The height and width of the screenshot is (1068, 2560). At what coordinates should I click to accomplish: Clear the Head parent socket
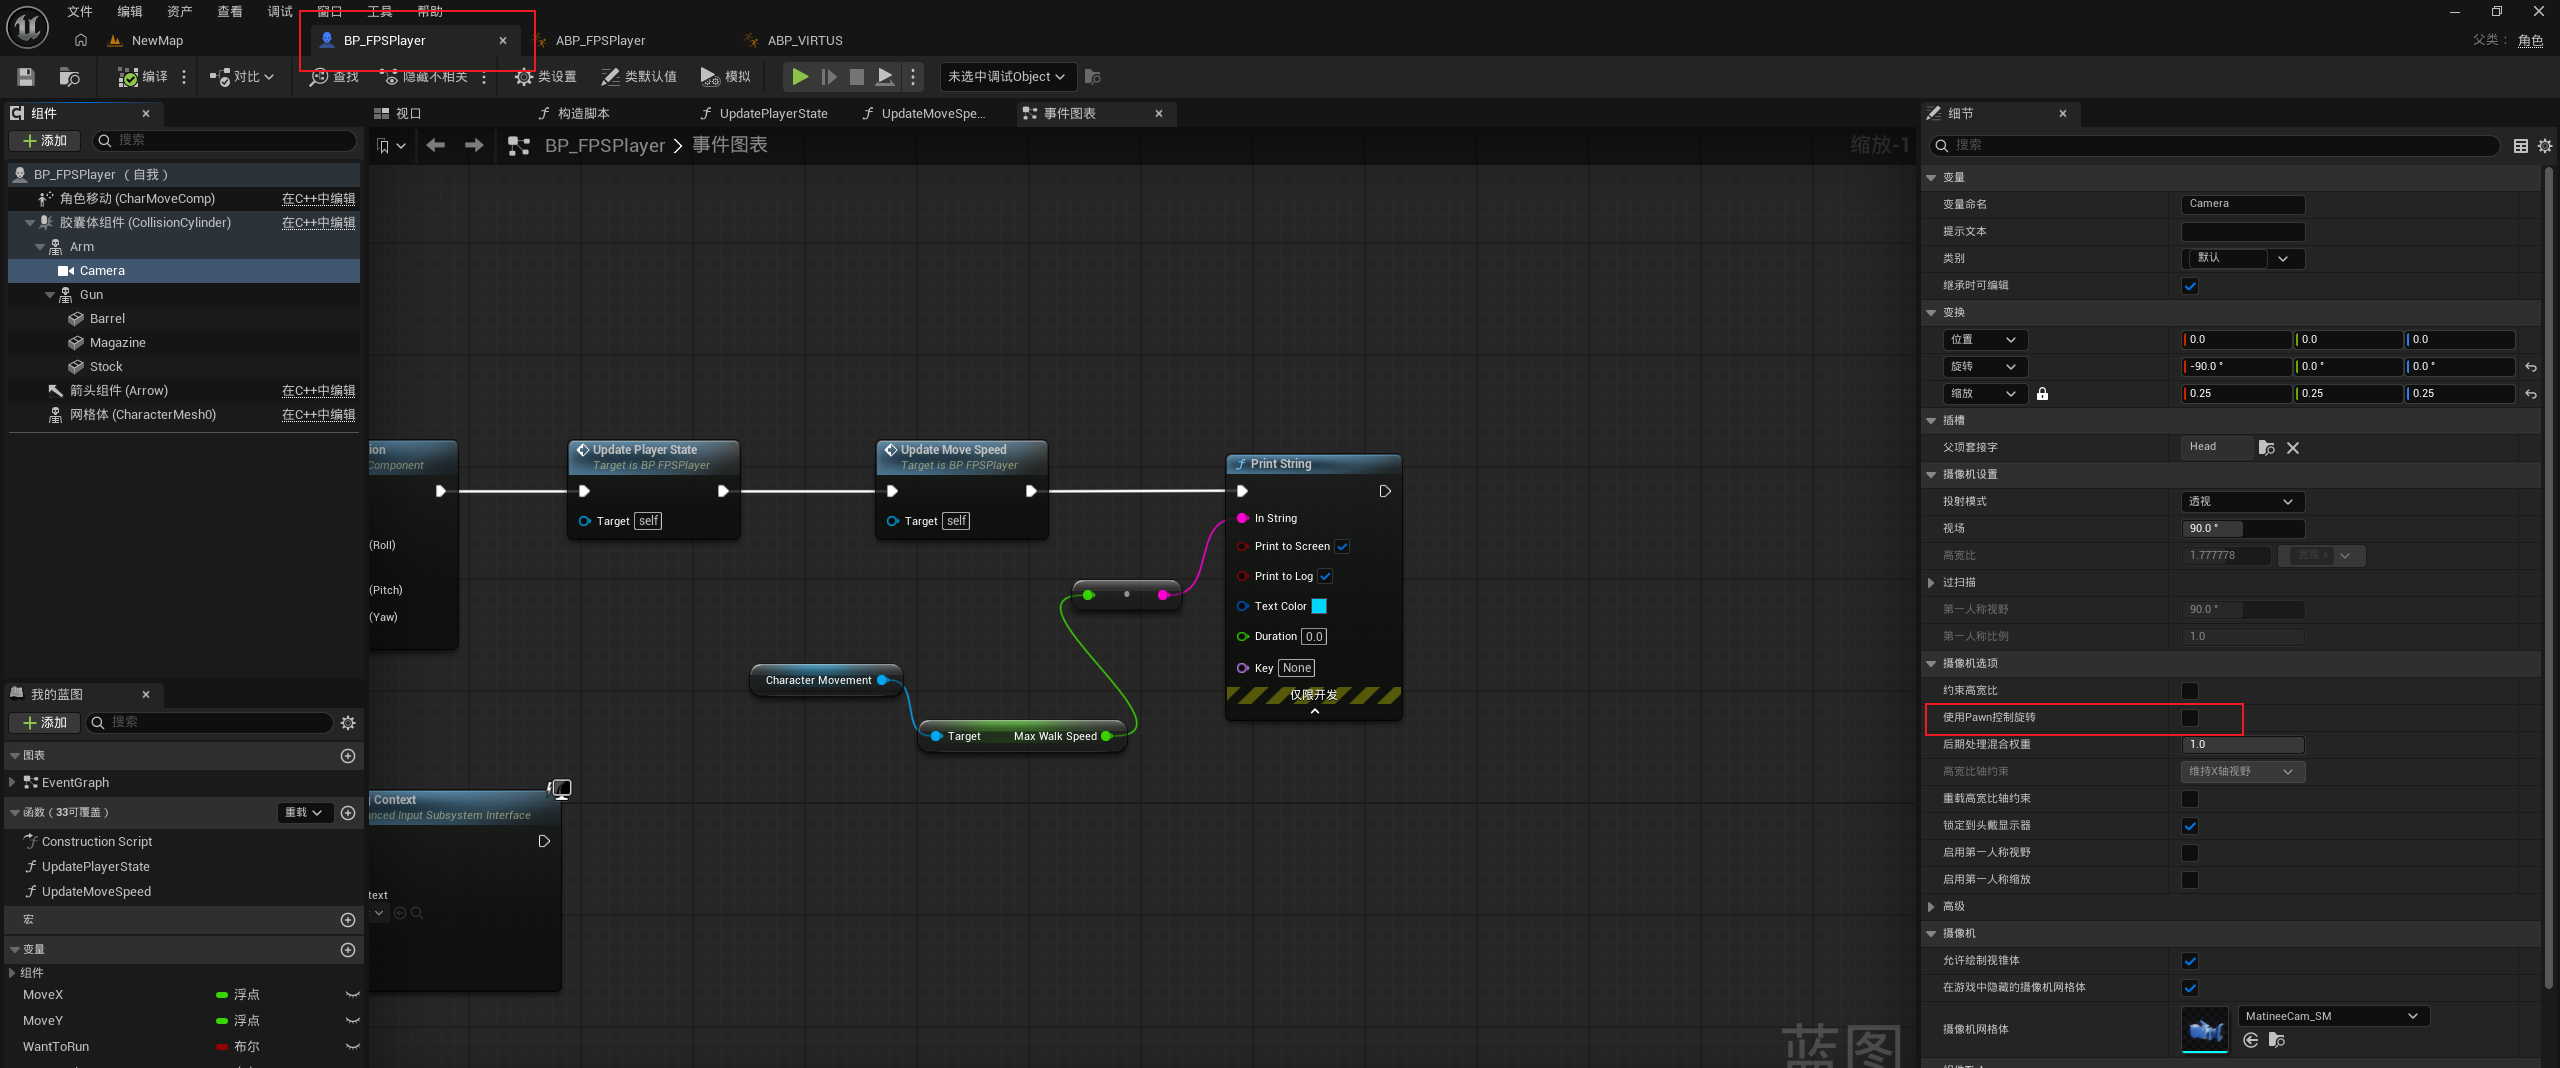pyautogui.click(x=2293, y=448)
